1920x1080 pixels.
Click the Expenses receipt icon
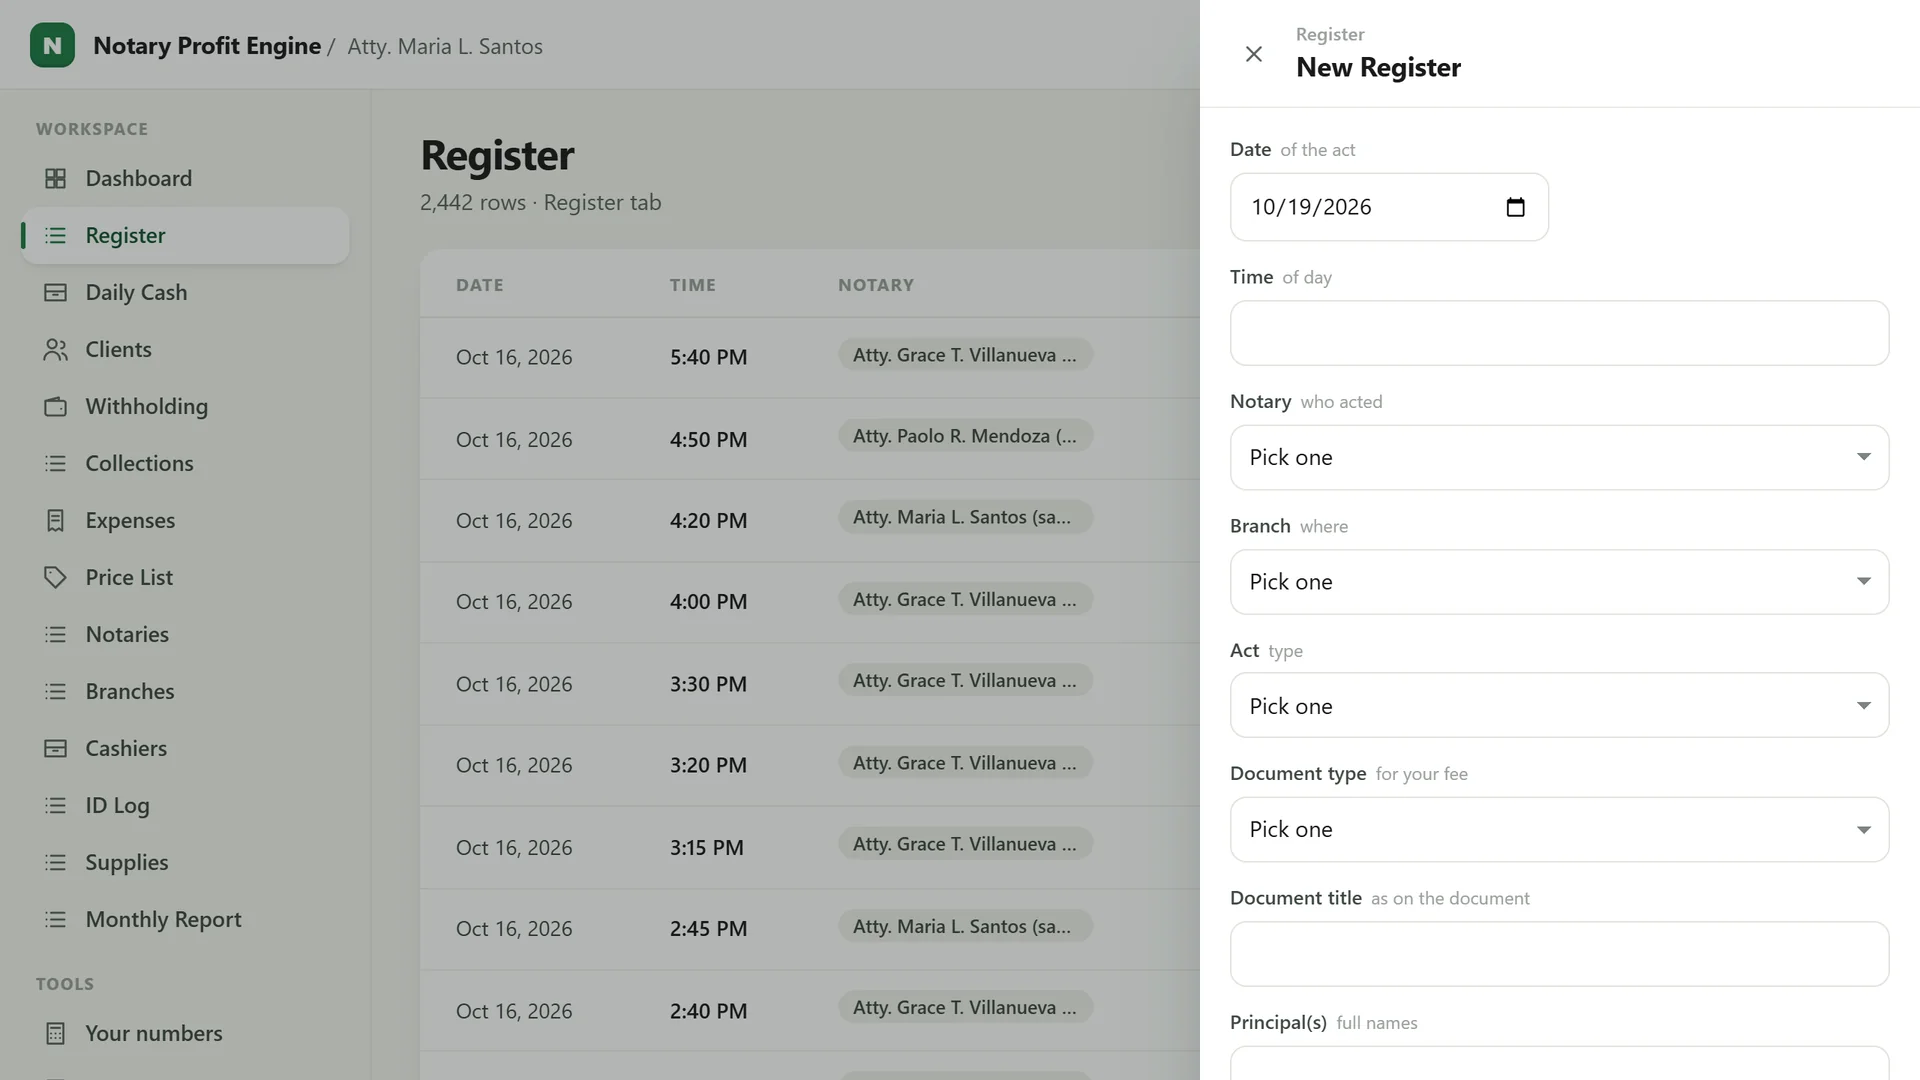coord(56,520)
